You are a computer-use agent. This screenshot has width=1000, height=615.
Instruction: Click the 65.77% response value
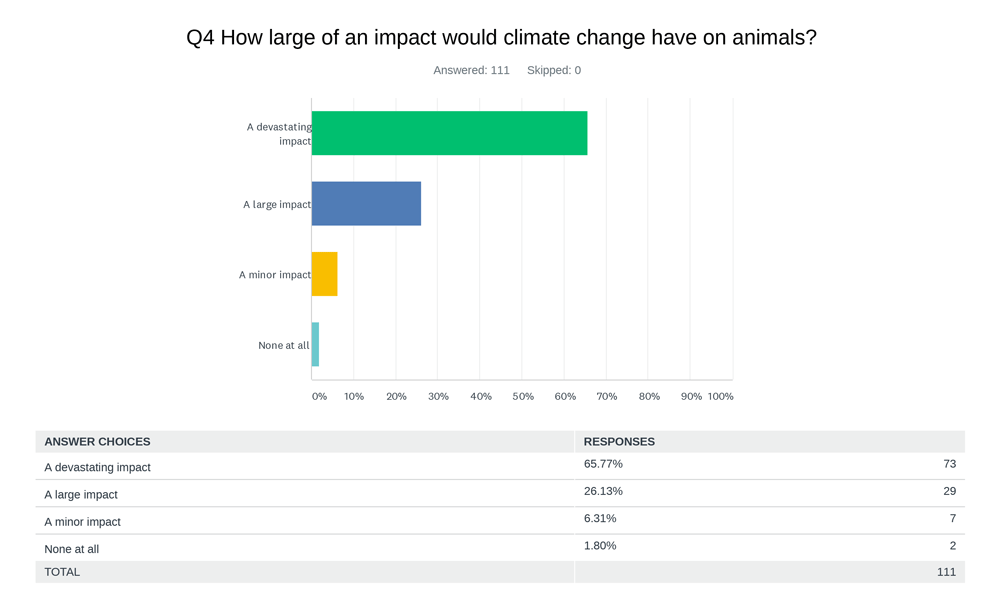pos(603,464)
